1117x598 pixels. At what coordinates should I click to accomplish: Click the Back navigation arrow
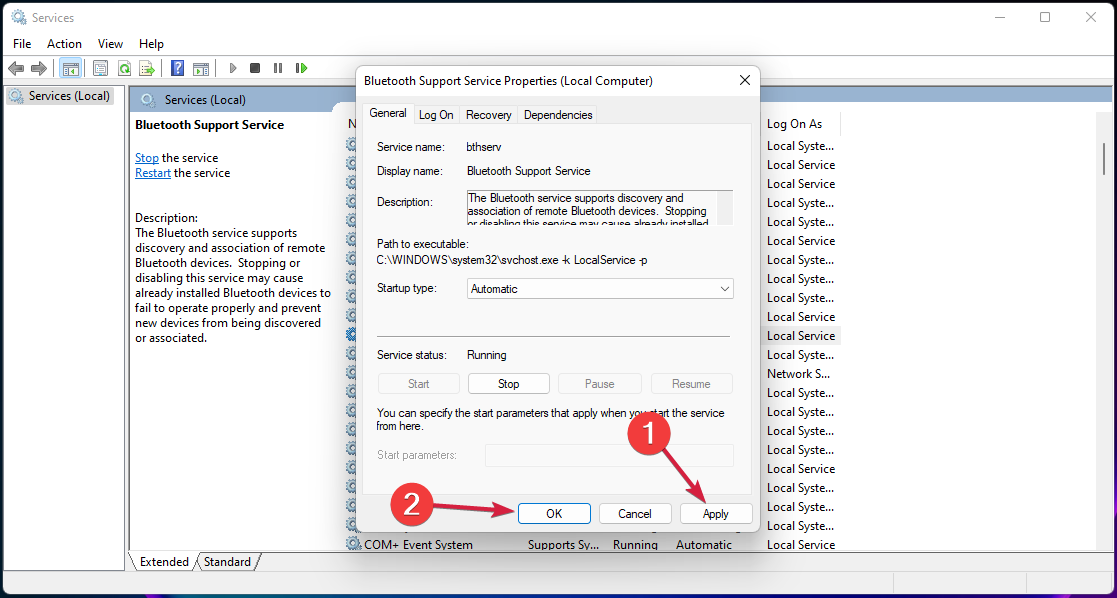point(16,67)
